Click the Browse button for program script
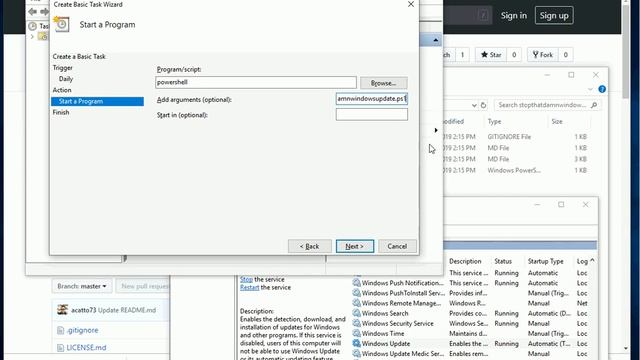Viewport: 640px width, 360px height. [384, 83]
